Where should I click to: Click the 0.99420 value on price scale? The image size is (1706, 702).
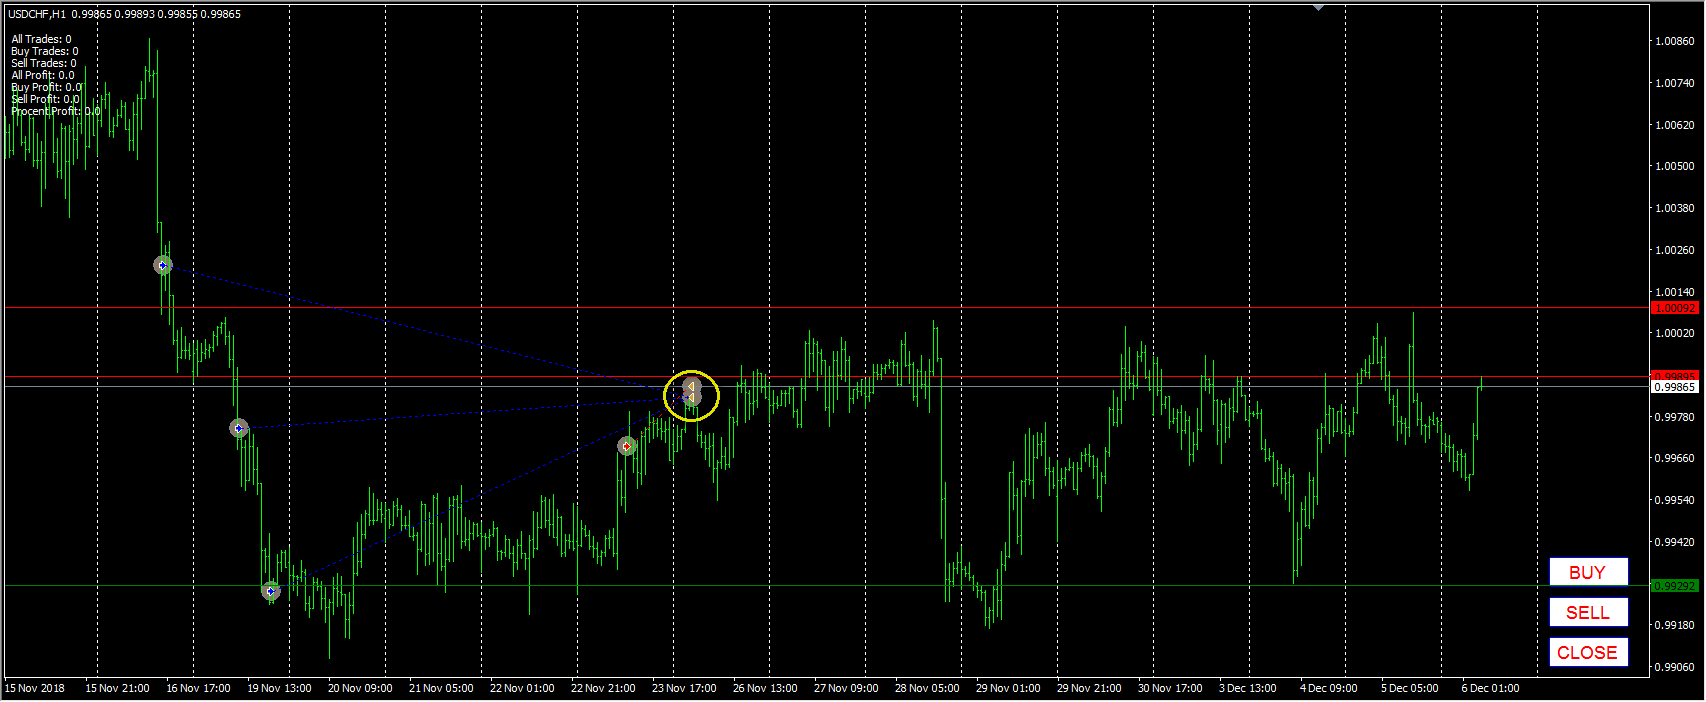click(1675, 542)
